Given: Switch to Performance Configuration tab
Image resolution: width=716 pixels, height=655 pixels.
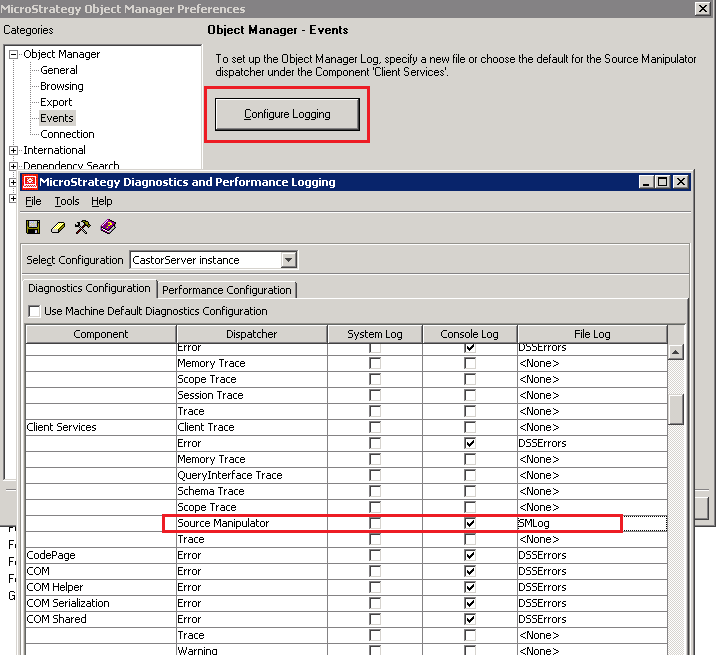Looking at the screenshot, I should [x=227, y=290].
